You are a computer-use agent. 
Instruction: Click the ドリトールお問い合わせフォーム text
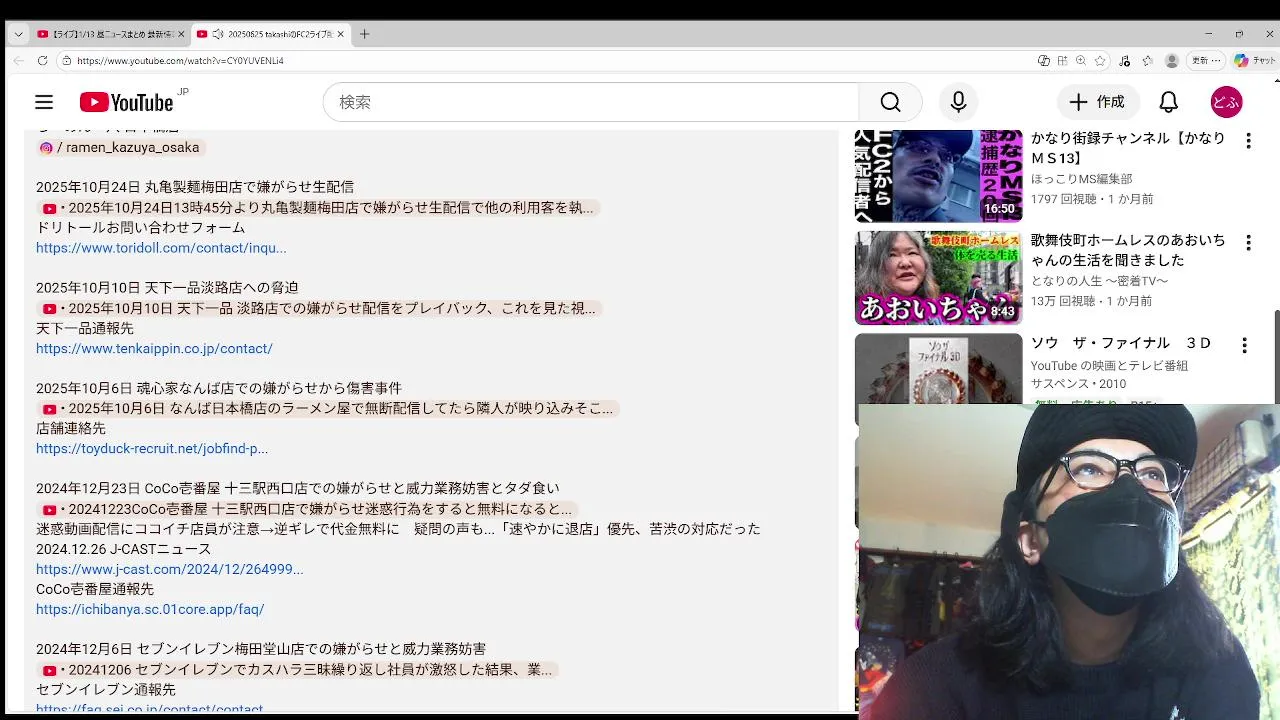[x=141, y=228]
